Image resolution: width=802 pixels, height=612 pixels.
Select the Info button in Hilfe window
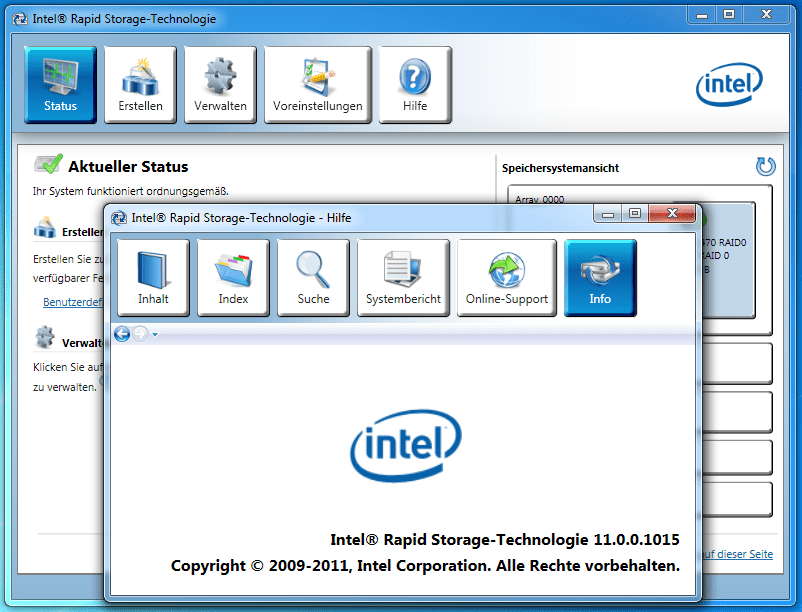click(x=600, y=278)
